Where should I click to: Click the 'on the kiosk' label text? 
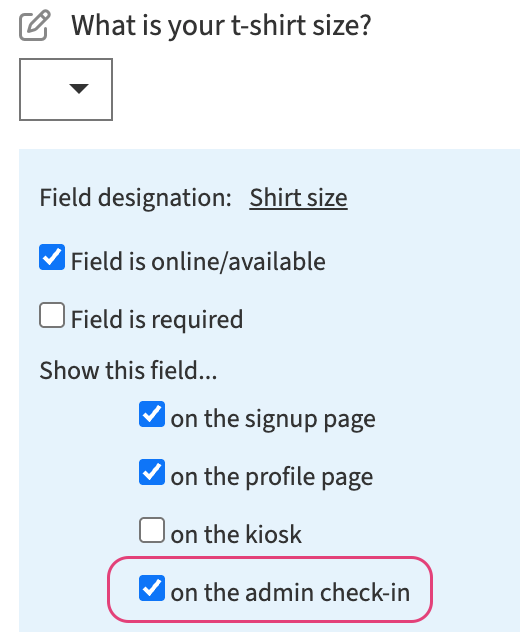click(x=236, y=534)
